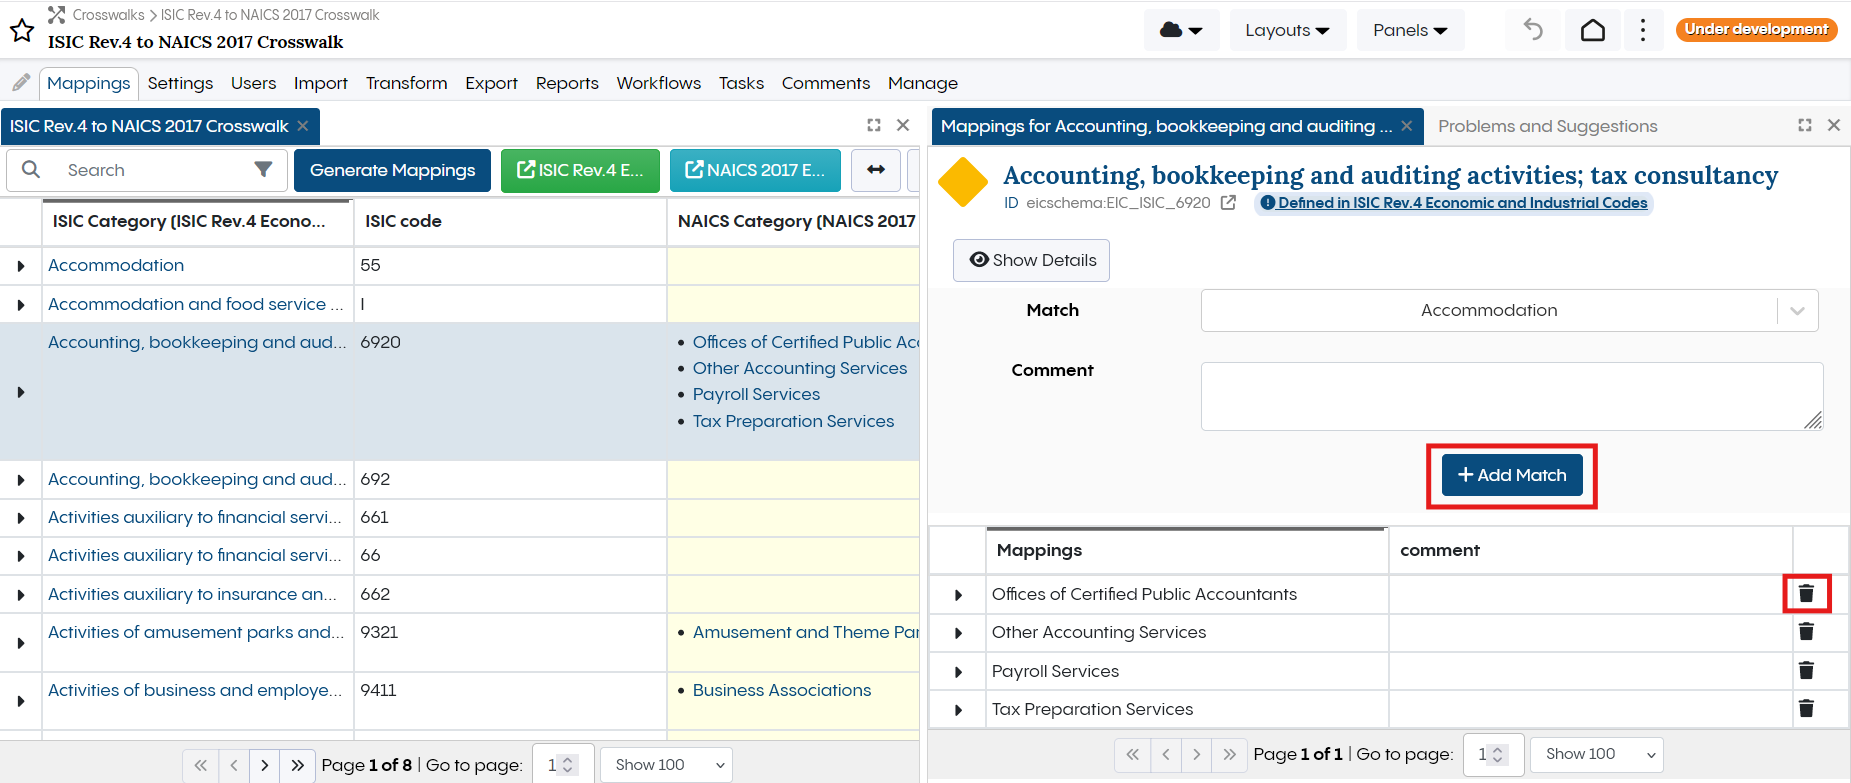The width and height of the screenshot is (1851, 783).
Task: Open the three-dot more options menu
Action: coord(1643,30)
